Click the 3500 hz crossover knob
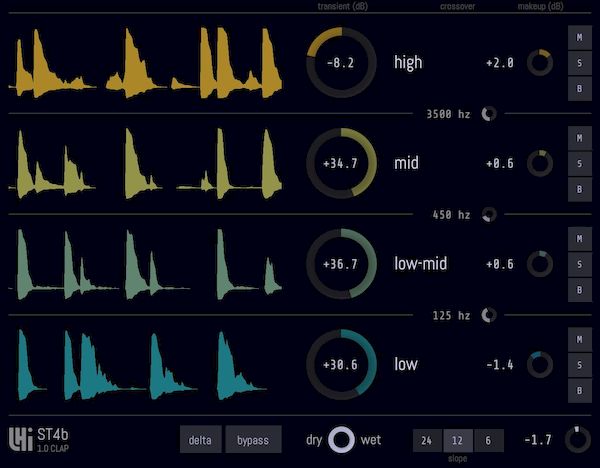Screen dimensions: 600x468 click(x=489, y=114)
